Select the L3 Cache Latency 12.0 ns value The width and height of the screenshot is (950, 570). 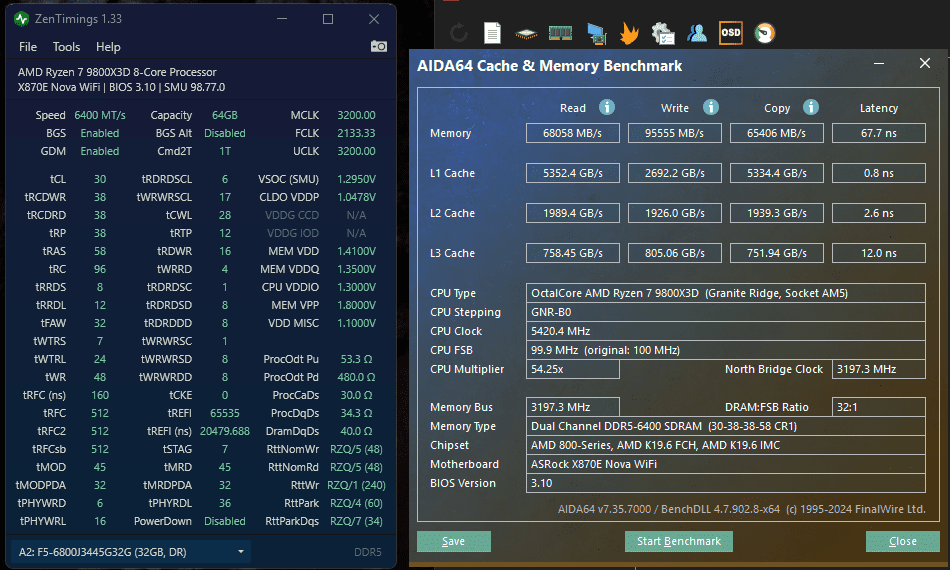[x=879, y=253]
